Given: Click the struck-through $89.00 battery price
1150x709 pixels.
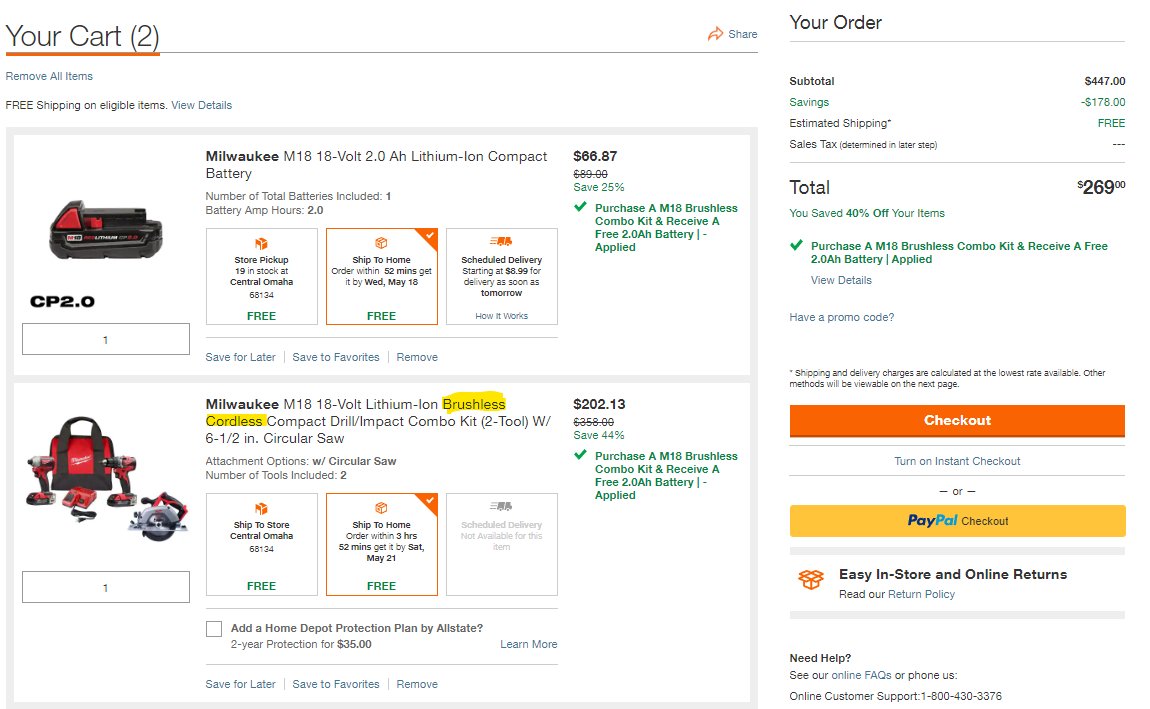Looking at the screenshot, I should pos(590,174).
